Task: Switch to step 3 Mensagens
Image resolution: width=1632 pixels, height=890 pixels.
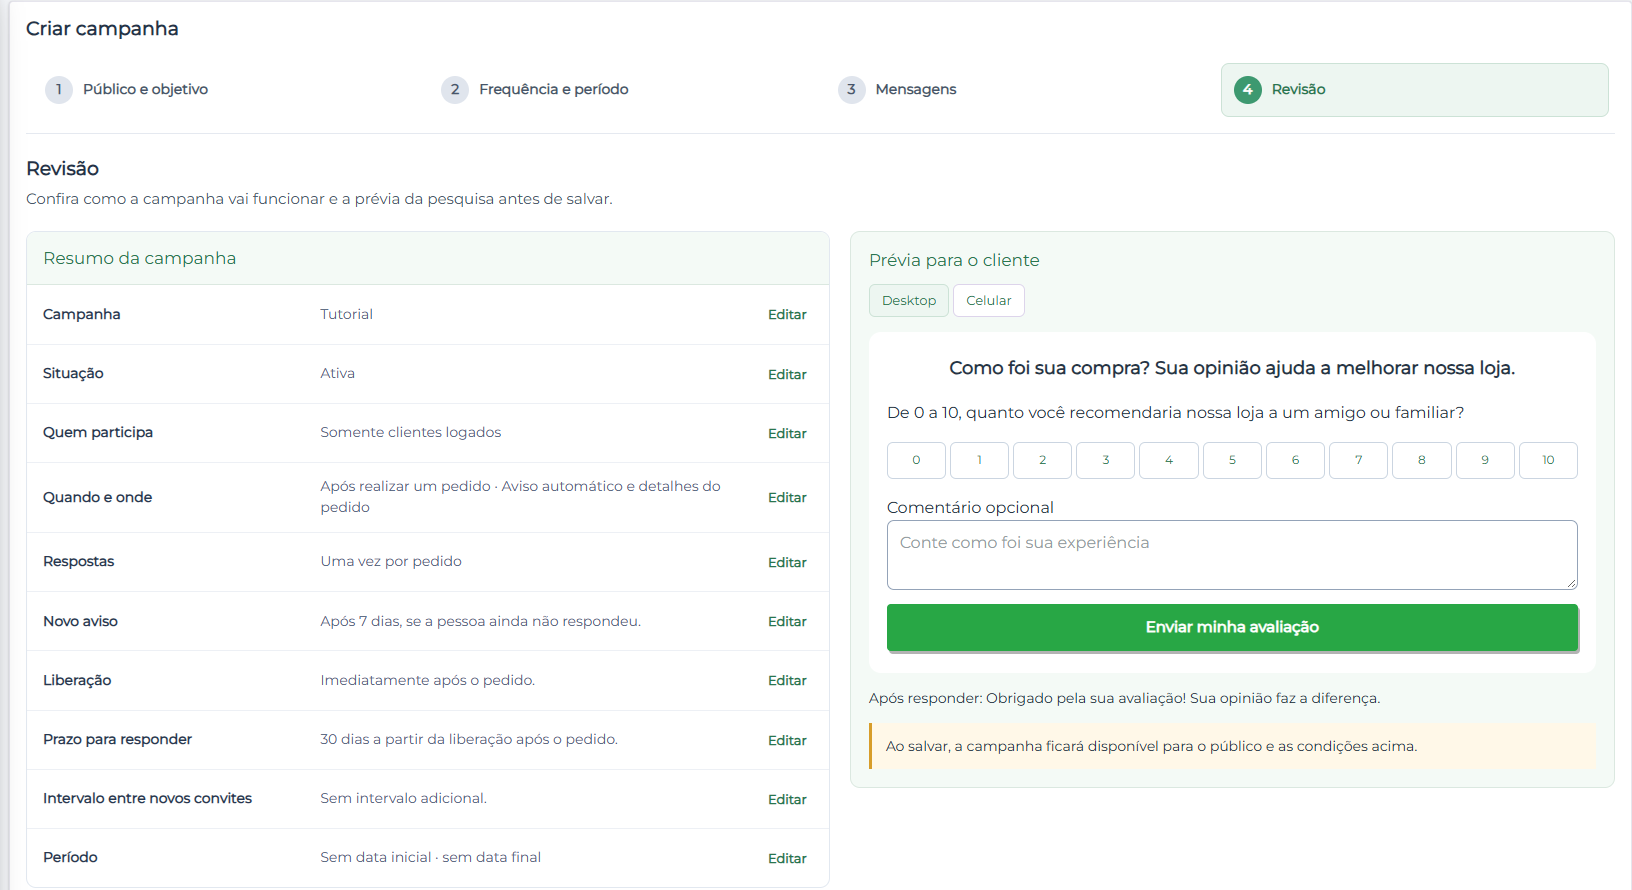Action: [897, 89]
